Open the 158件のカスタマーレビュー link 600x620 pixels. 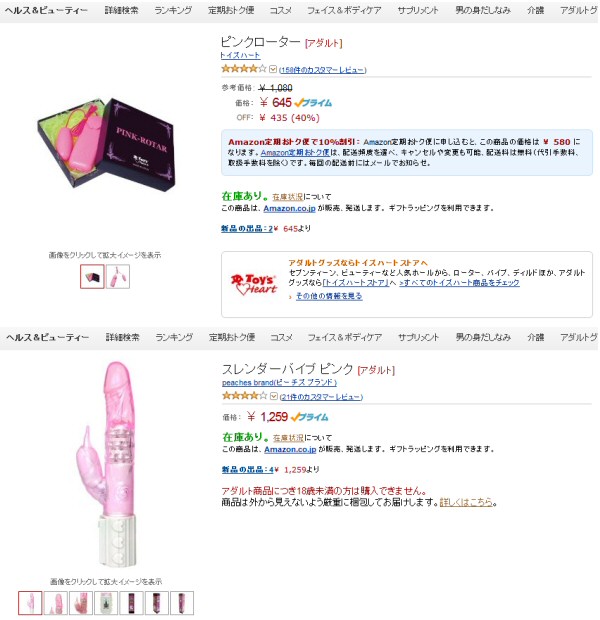coord(323,70)
